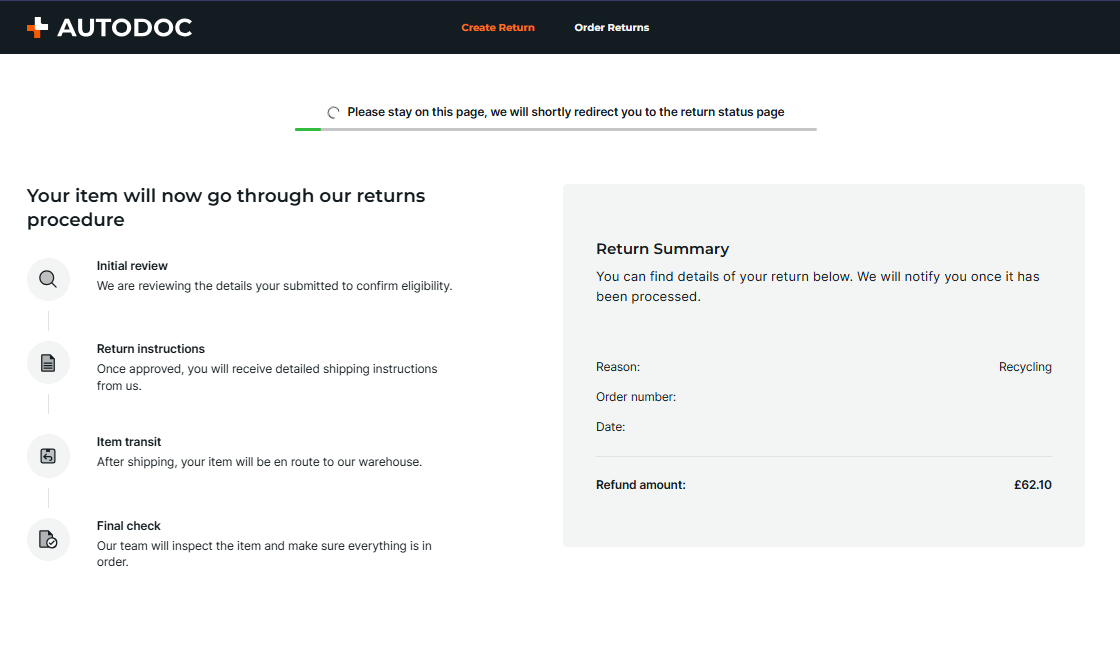Image resolution: width=1120 pixels, height=654 pixels.
Task: Click the loading spinner icon
Action: tap(334, 112)
